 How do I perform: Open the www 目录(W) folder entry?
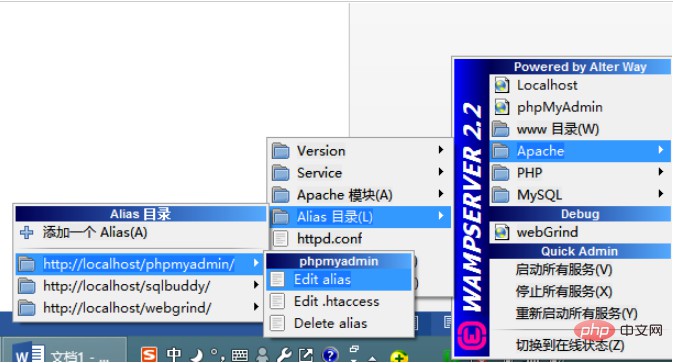pyautogui.click(x=580, y=129)
